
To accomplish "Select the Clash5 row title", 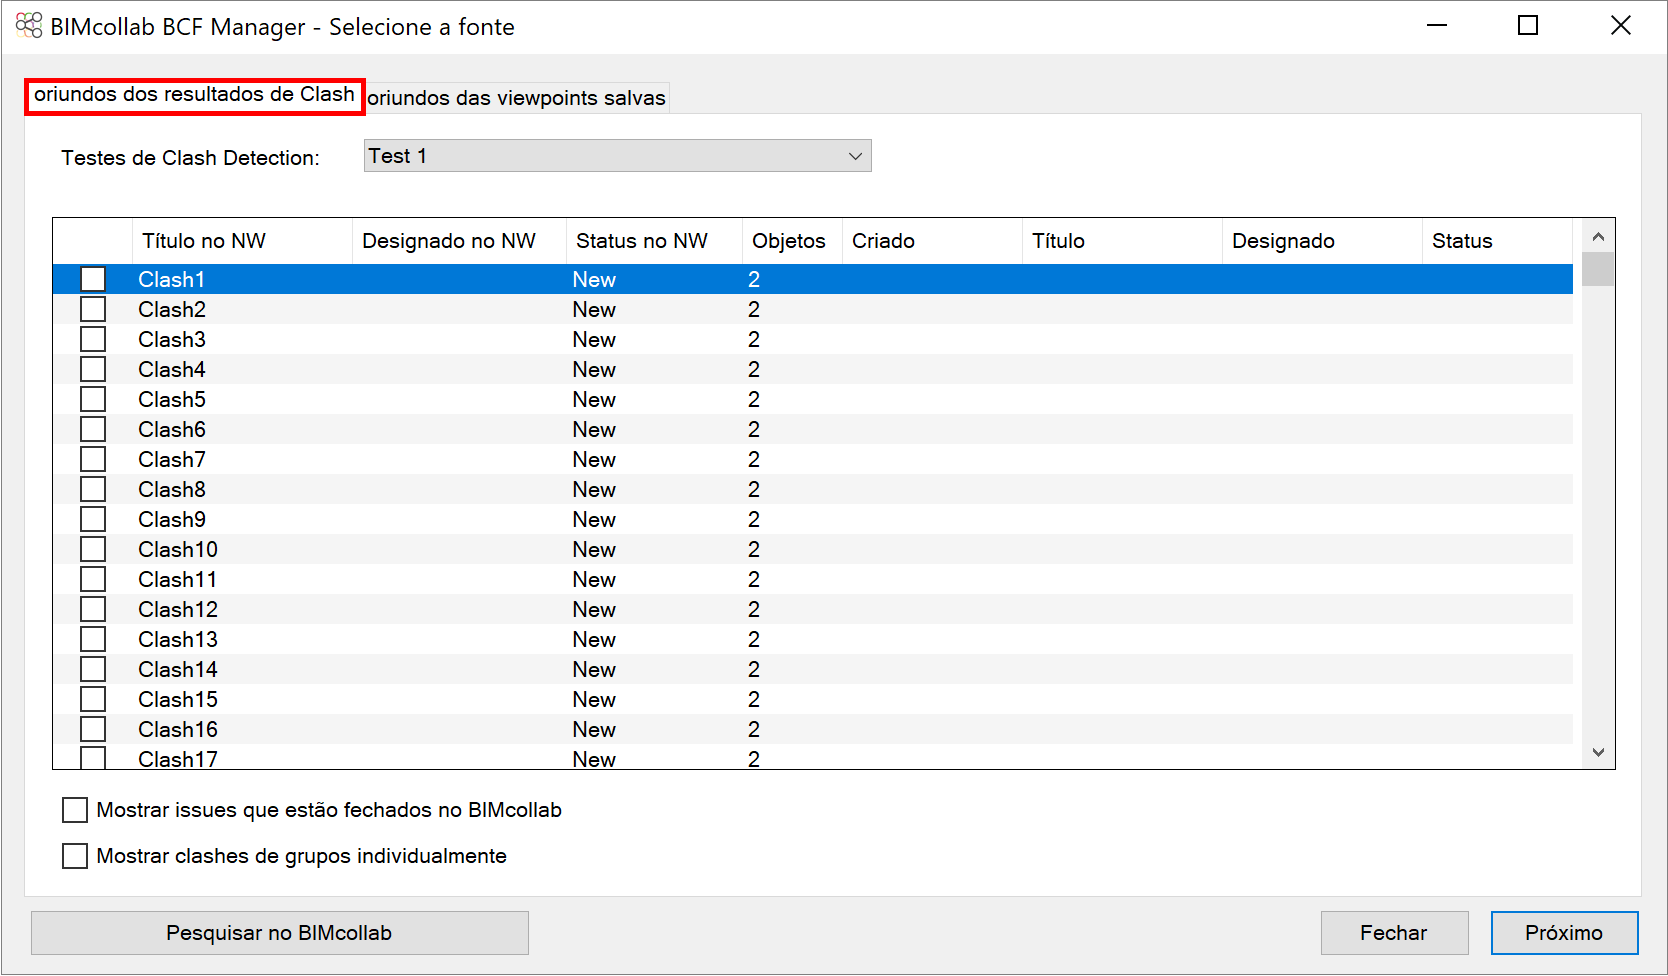I will [172, 400].
